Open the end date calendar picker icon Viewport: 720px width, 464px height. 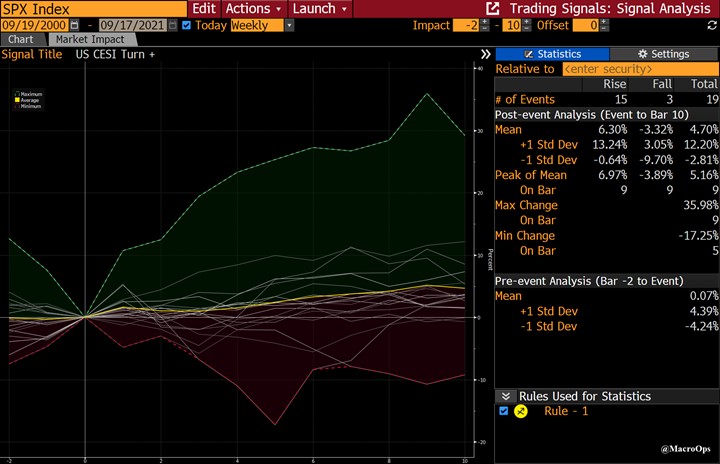(172, 25)
